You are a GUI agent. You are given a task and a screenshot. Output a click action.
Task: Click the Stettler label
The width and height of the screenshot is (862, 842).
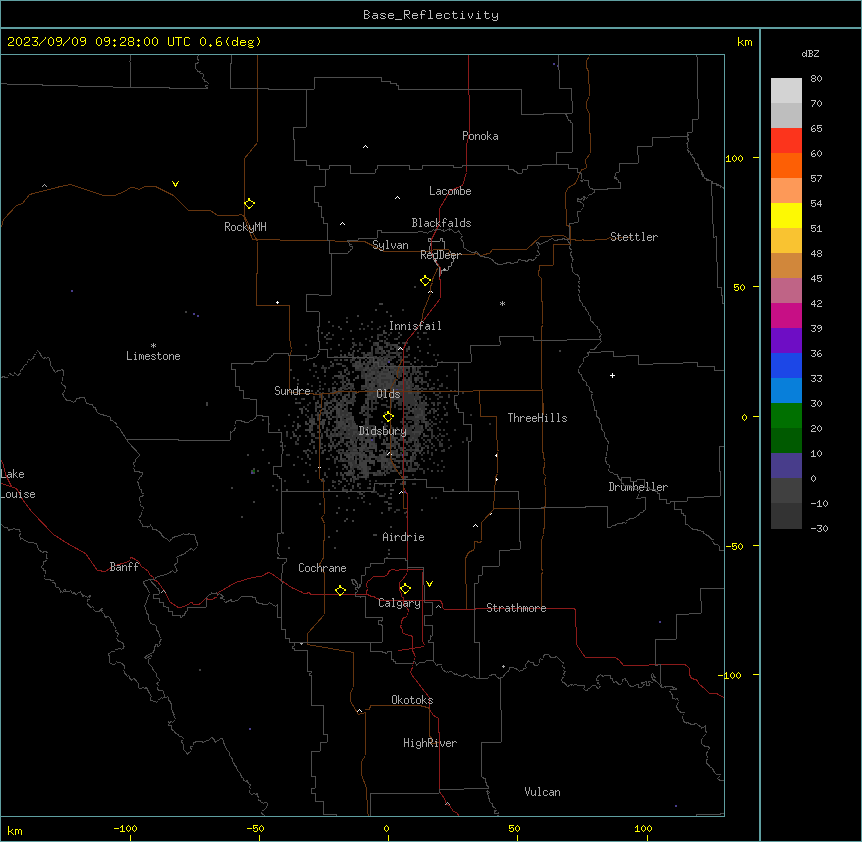pyautogui.click(x=633, y=237)
